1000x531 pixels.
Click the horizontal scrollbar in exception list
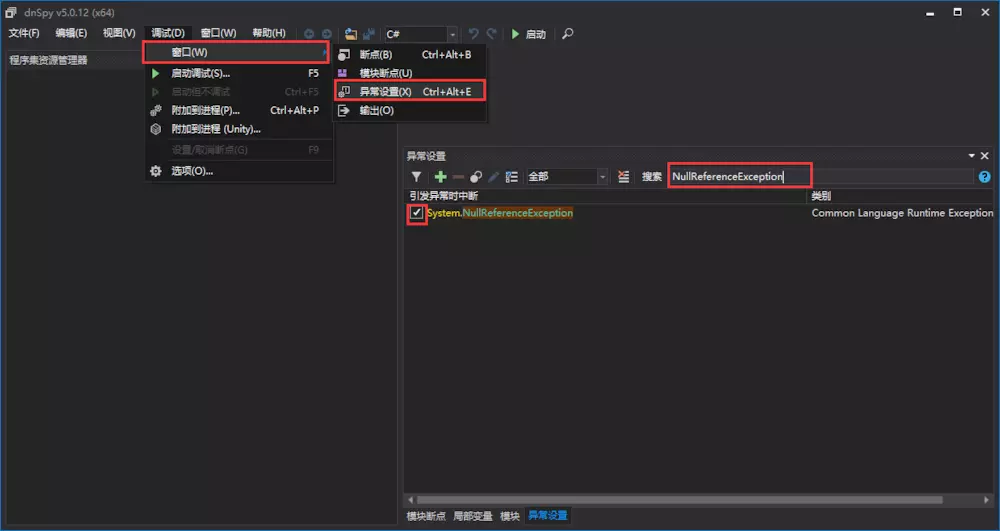coord(679,500)
